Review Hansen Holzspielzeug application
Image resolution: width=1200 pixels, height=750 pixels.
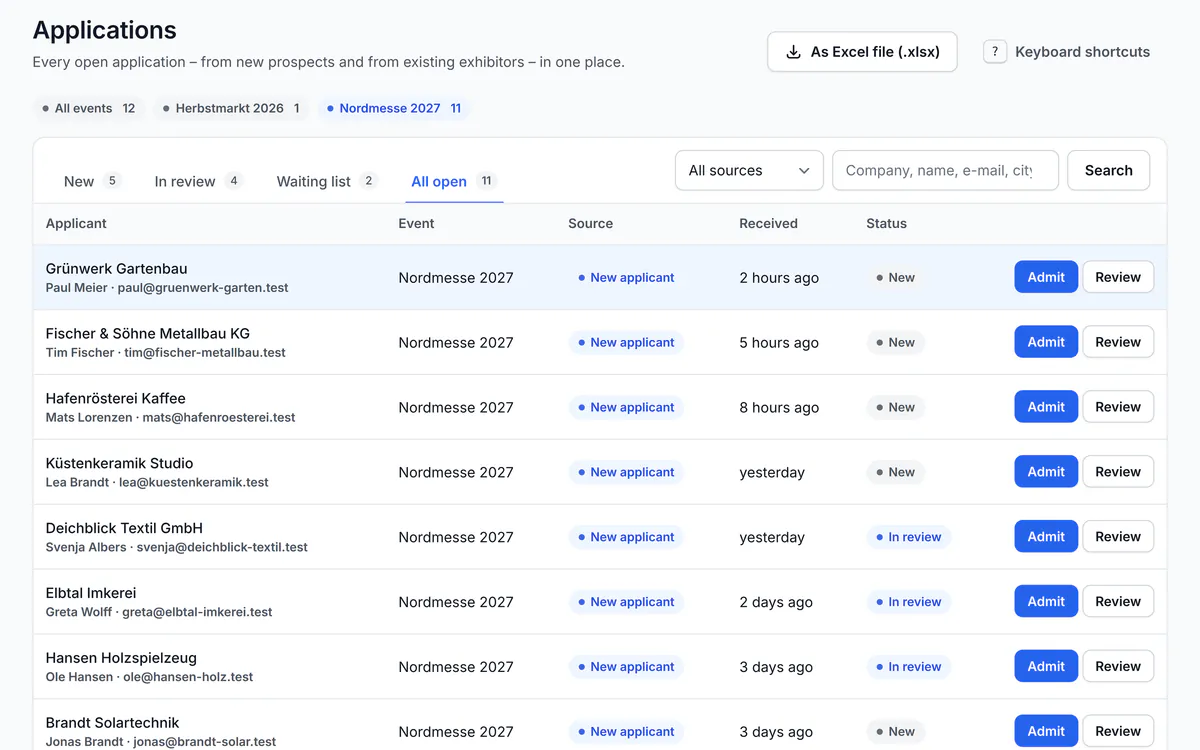(1118, 667)
